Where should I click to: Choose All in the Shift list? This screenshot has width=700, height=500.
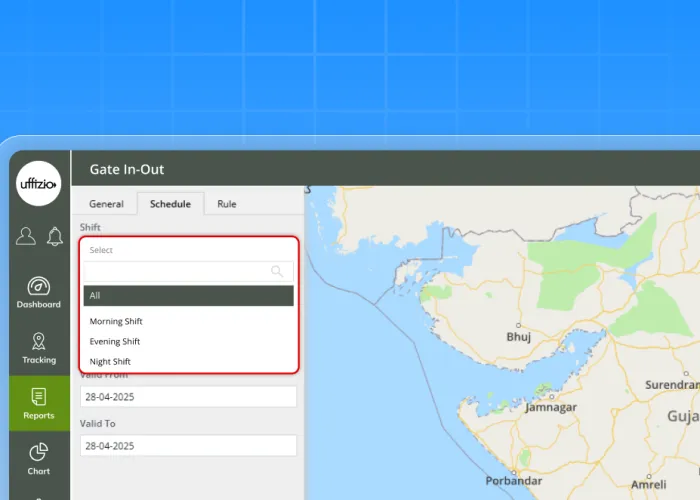[x=188, y=296]
